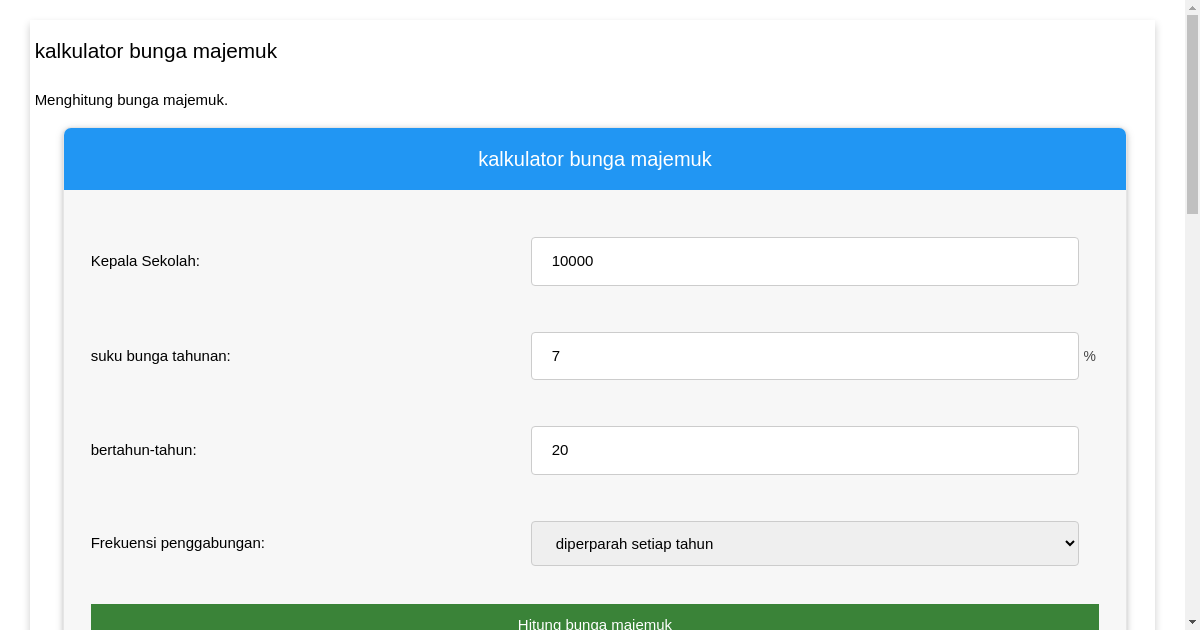This screenshot has height=630, width=1200.
Task: Click the value 10000 in the principal field
Action: point(571,261)
